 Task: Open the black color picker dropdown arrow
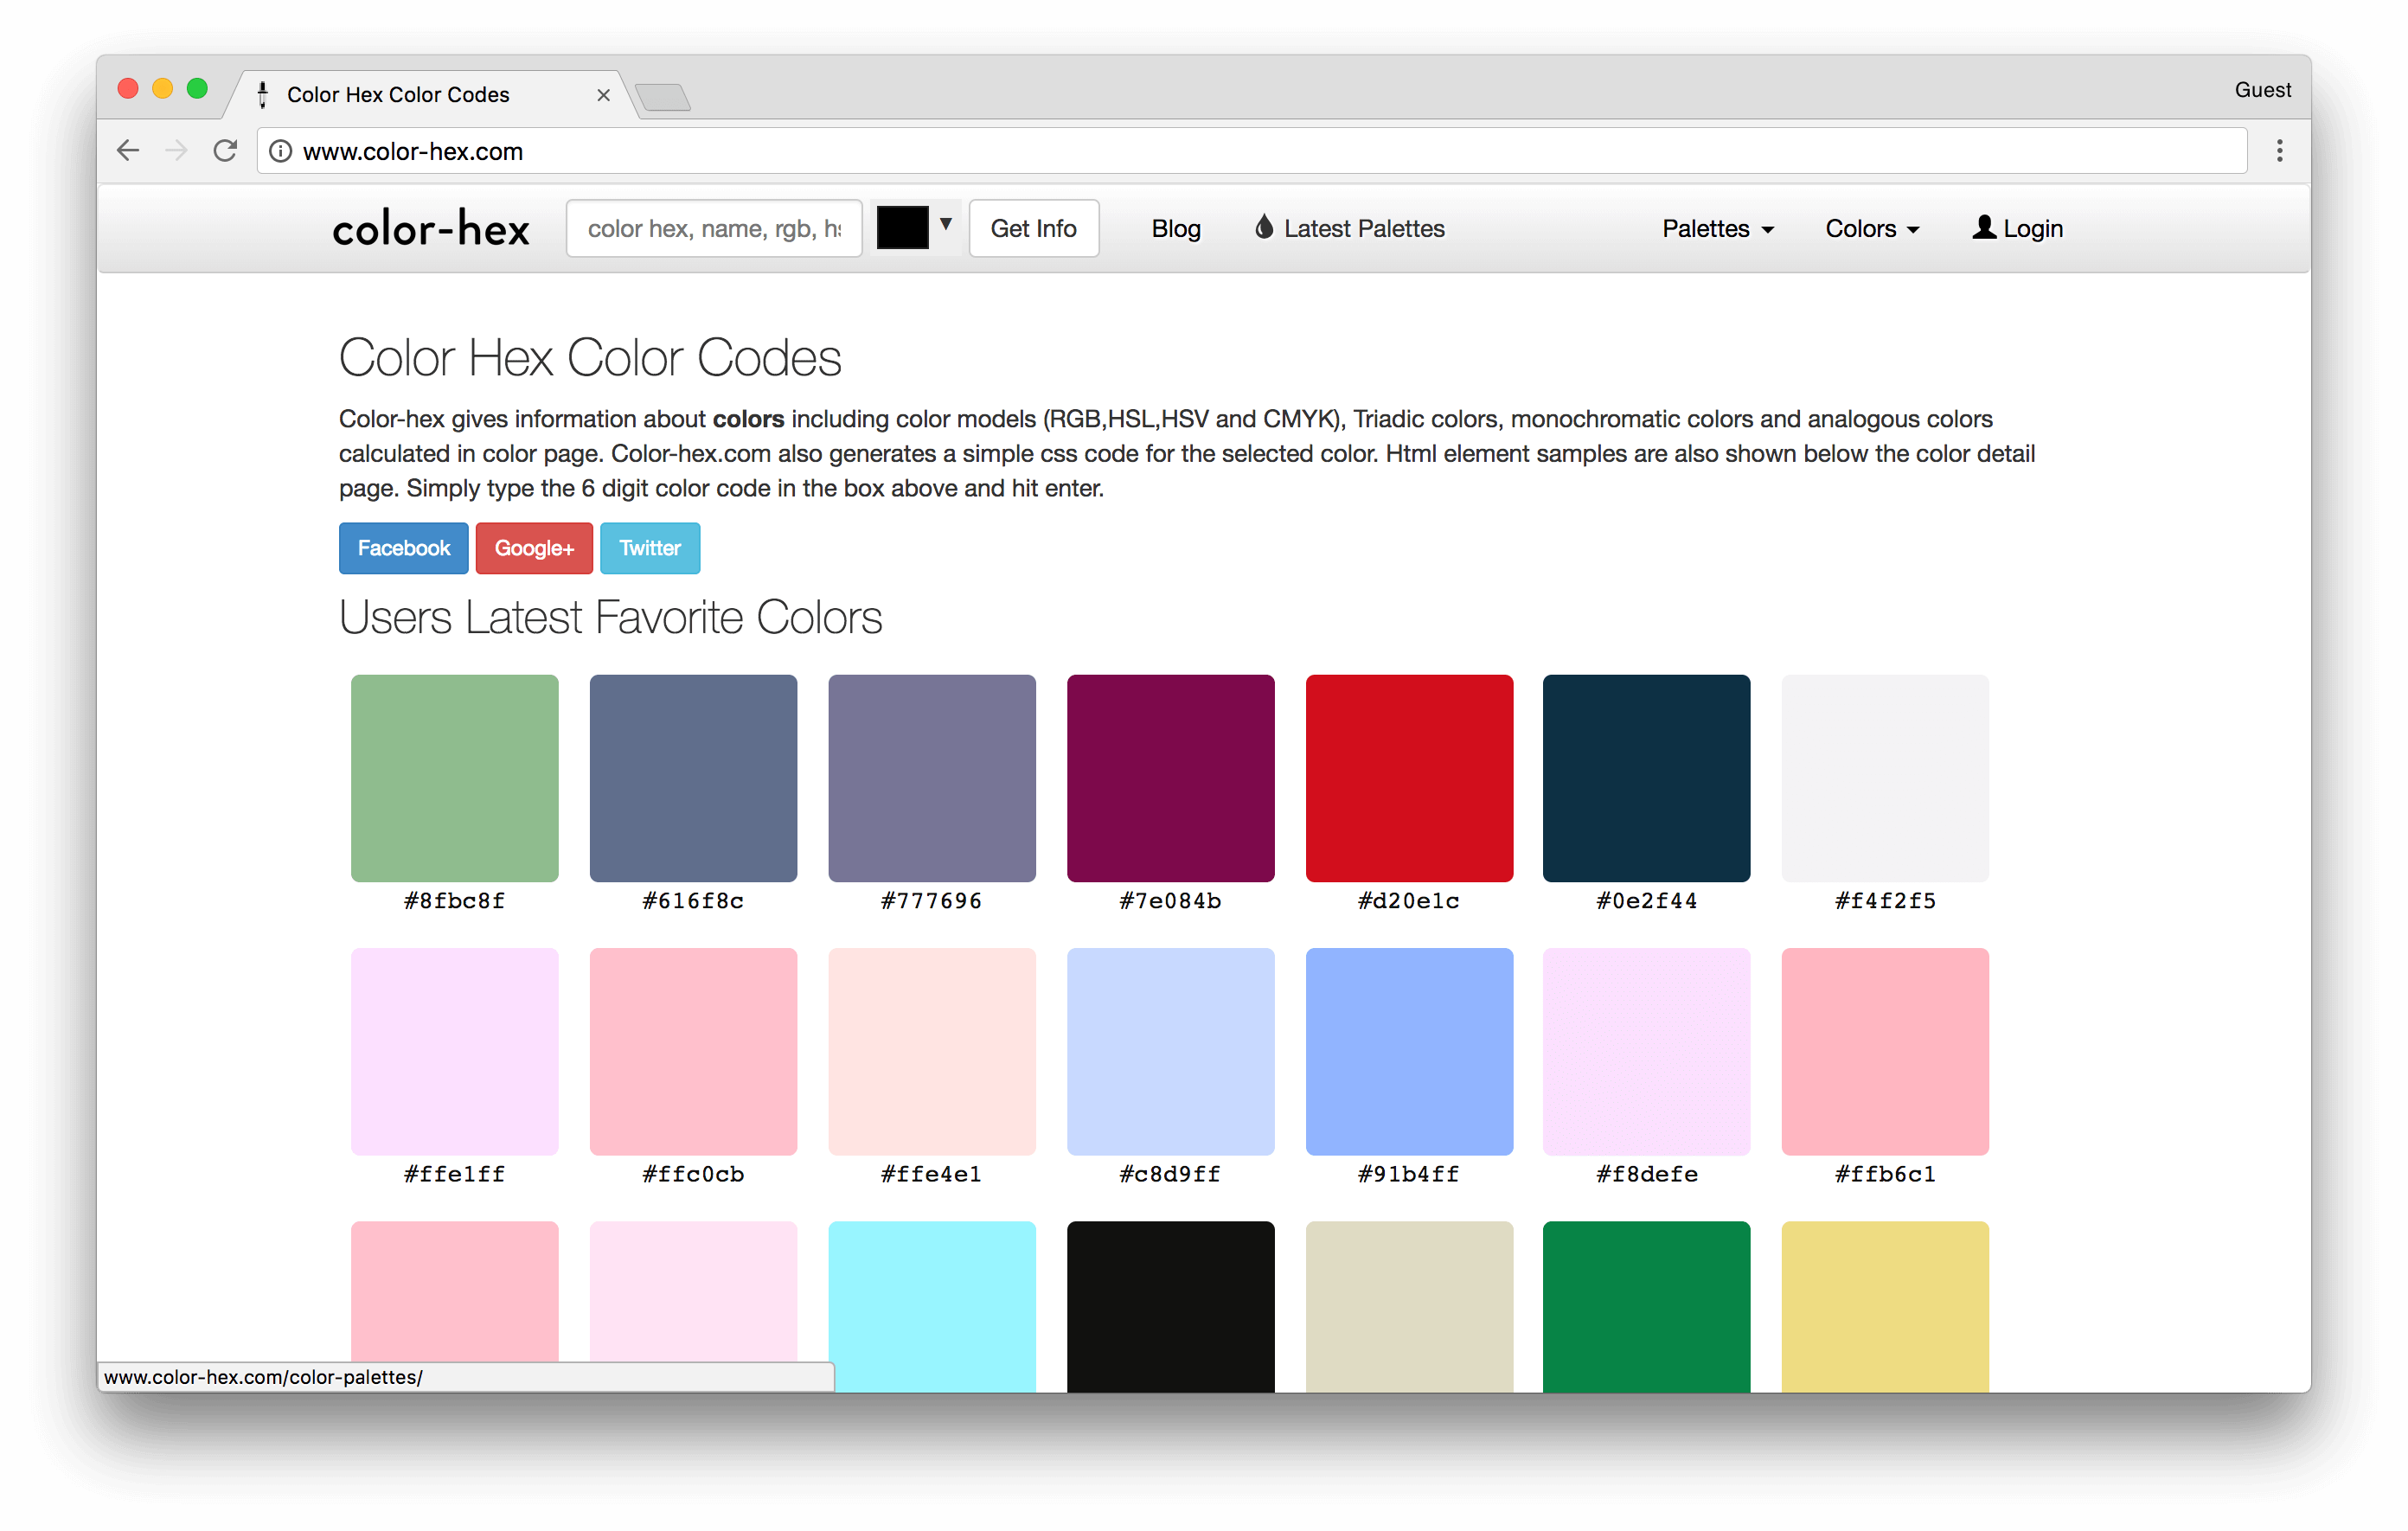tap(945, 225)
